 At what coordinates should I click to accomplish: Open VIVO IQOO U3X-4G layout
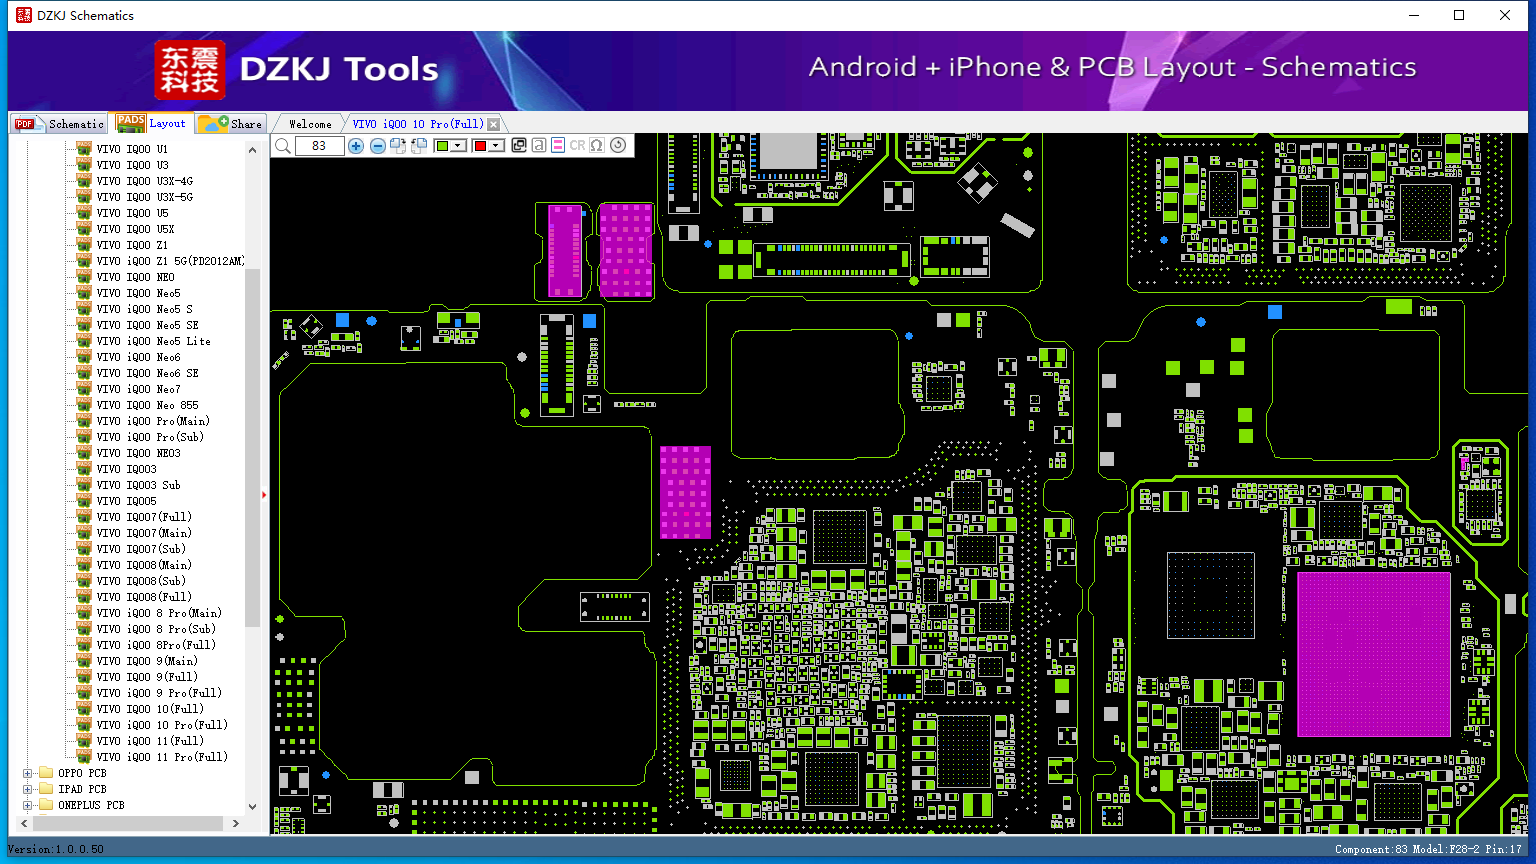tap(145, 181)
